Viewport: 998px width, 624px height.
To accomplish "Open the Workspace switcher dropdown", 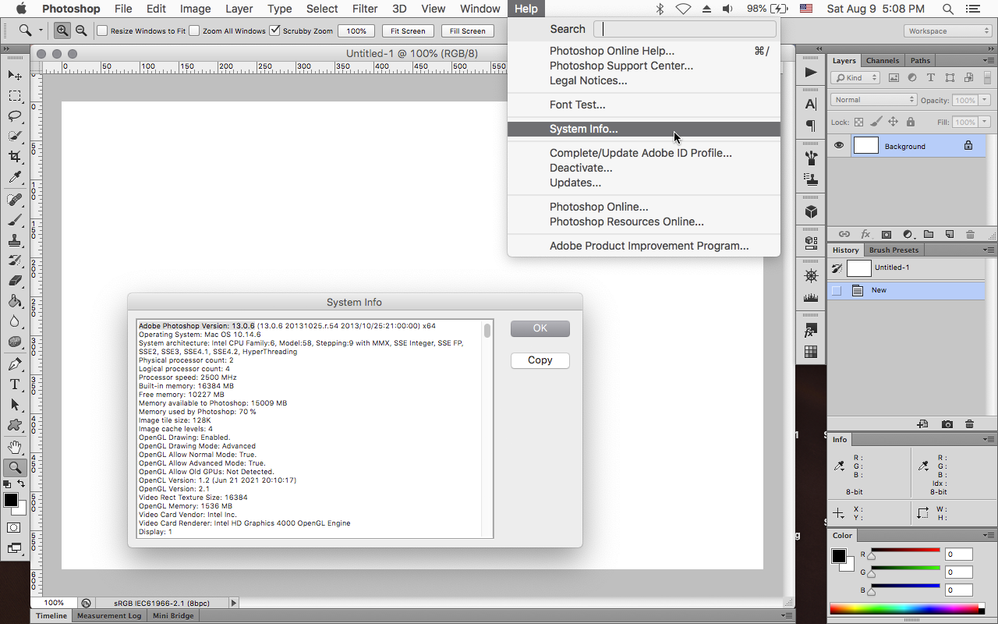I will 947,31.
